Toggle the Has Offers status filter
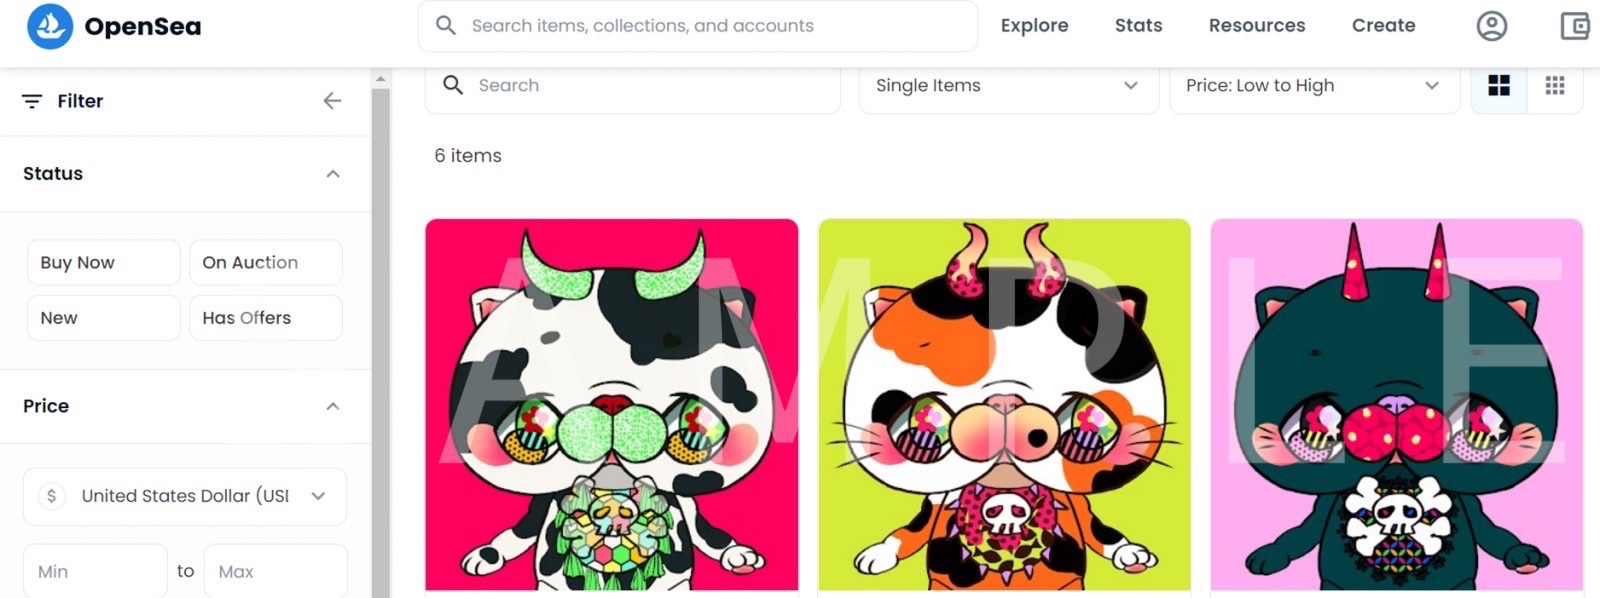The height and width of the screenshot is (598, 1600). [x=266, y=318]
